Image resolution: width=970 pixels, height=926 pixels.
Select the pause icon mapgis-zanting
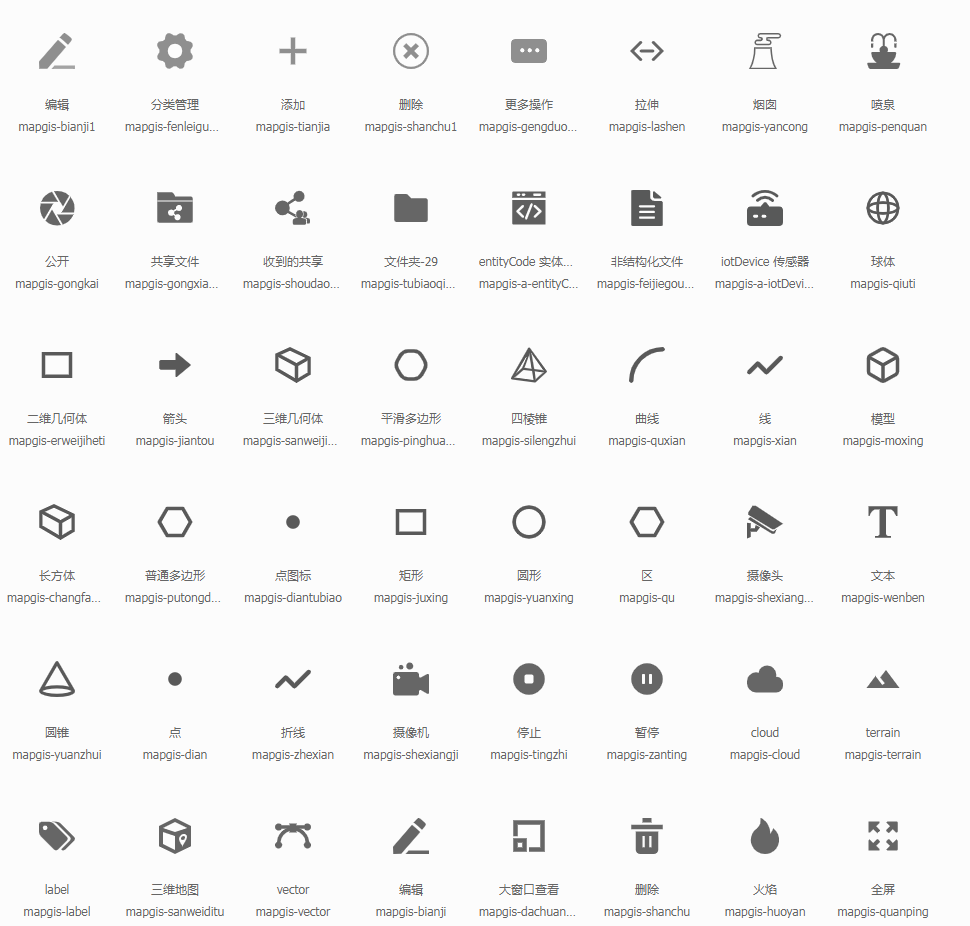647,679
